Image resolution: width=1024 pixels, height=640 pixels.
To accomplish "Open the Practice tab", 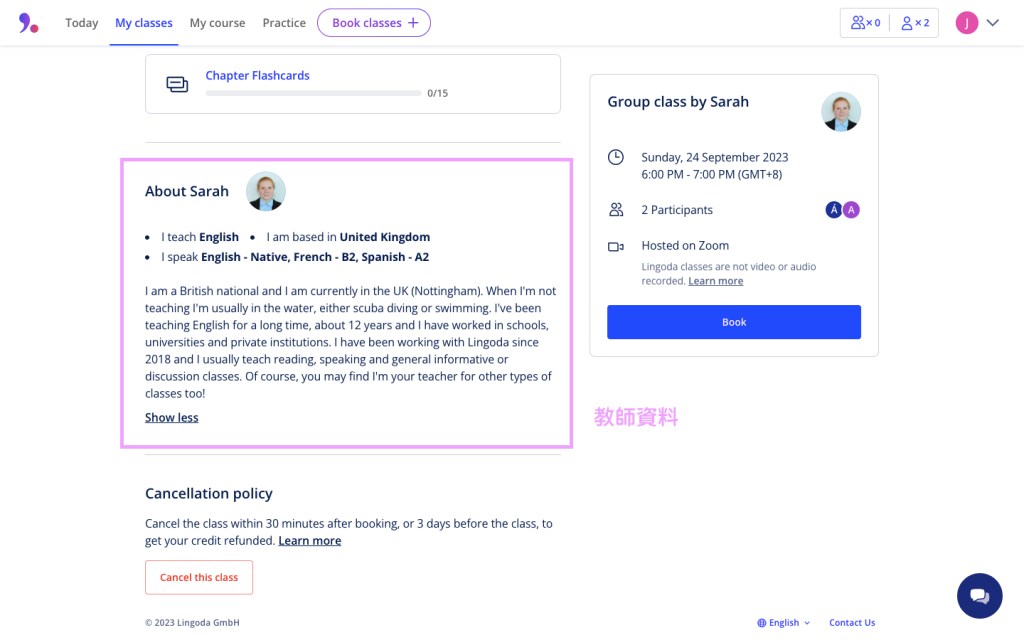I will pos(284,23).
